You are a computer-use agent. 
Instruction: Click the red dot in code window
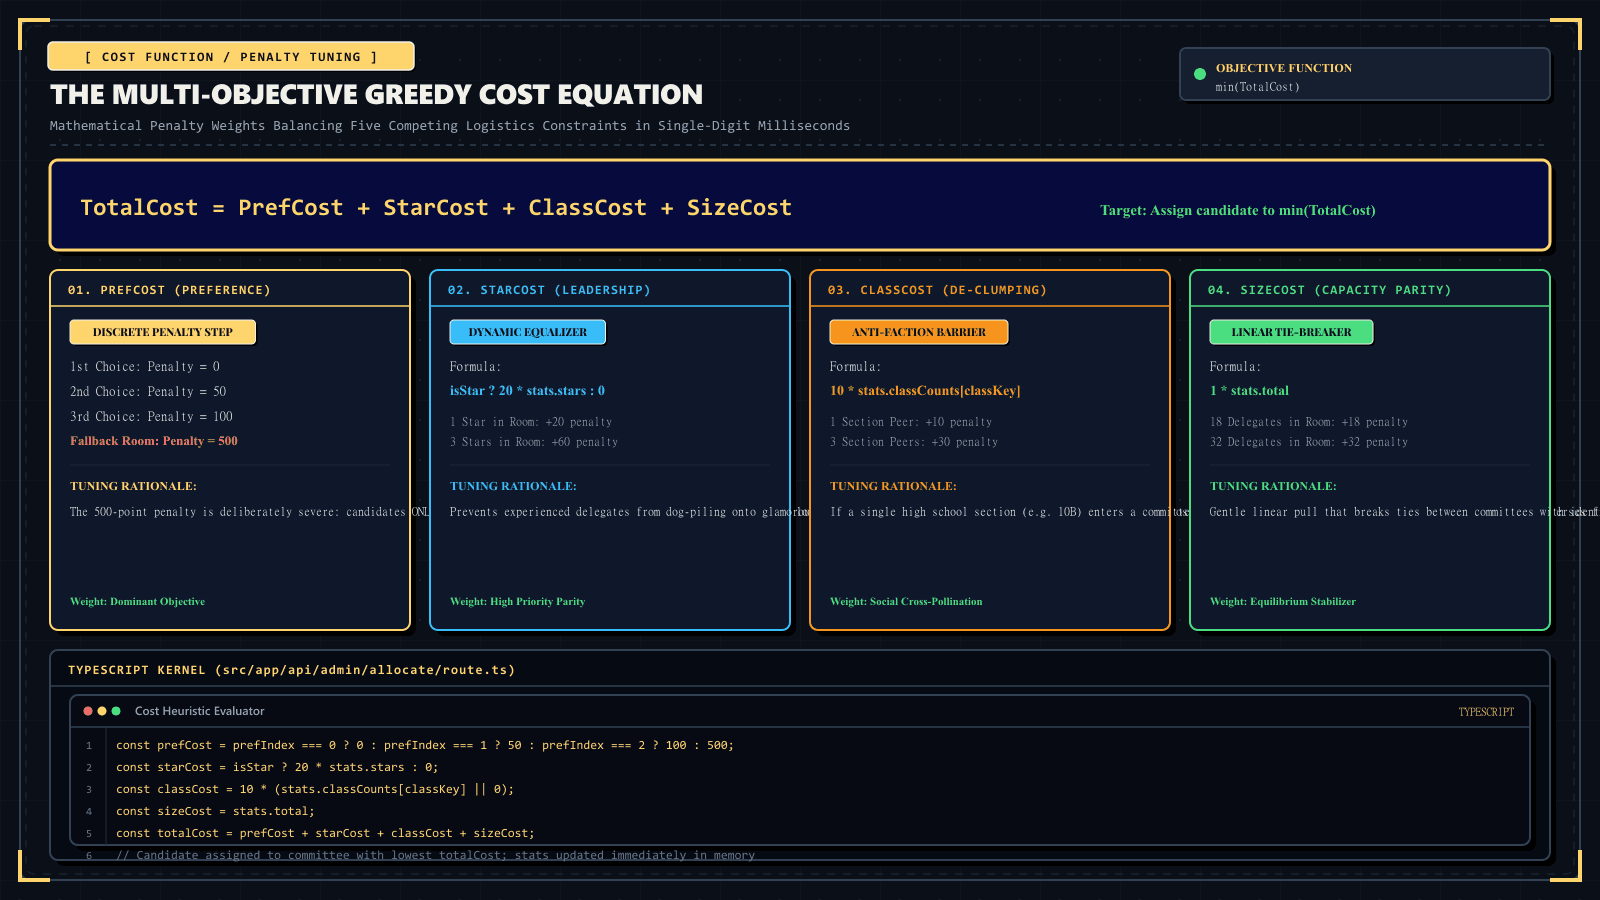pyautogui.click(x=88, y=711)
